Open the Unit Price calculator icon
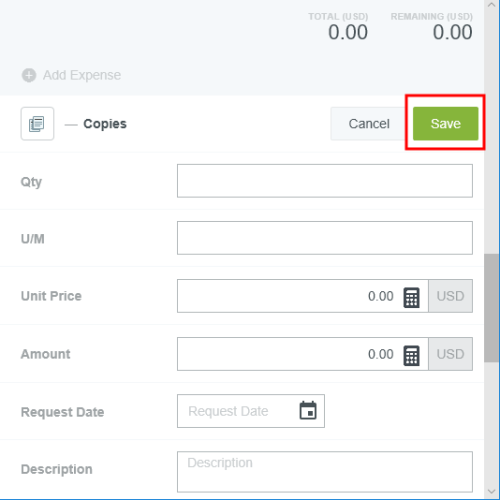Viewport: 500px width, 500px height. tap(411, 297)
